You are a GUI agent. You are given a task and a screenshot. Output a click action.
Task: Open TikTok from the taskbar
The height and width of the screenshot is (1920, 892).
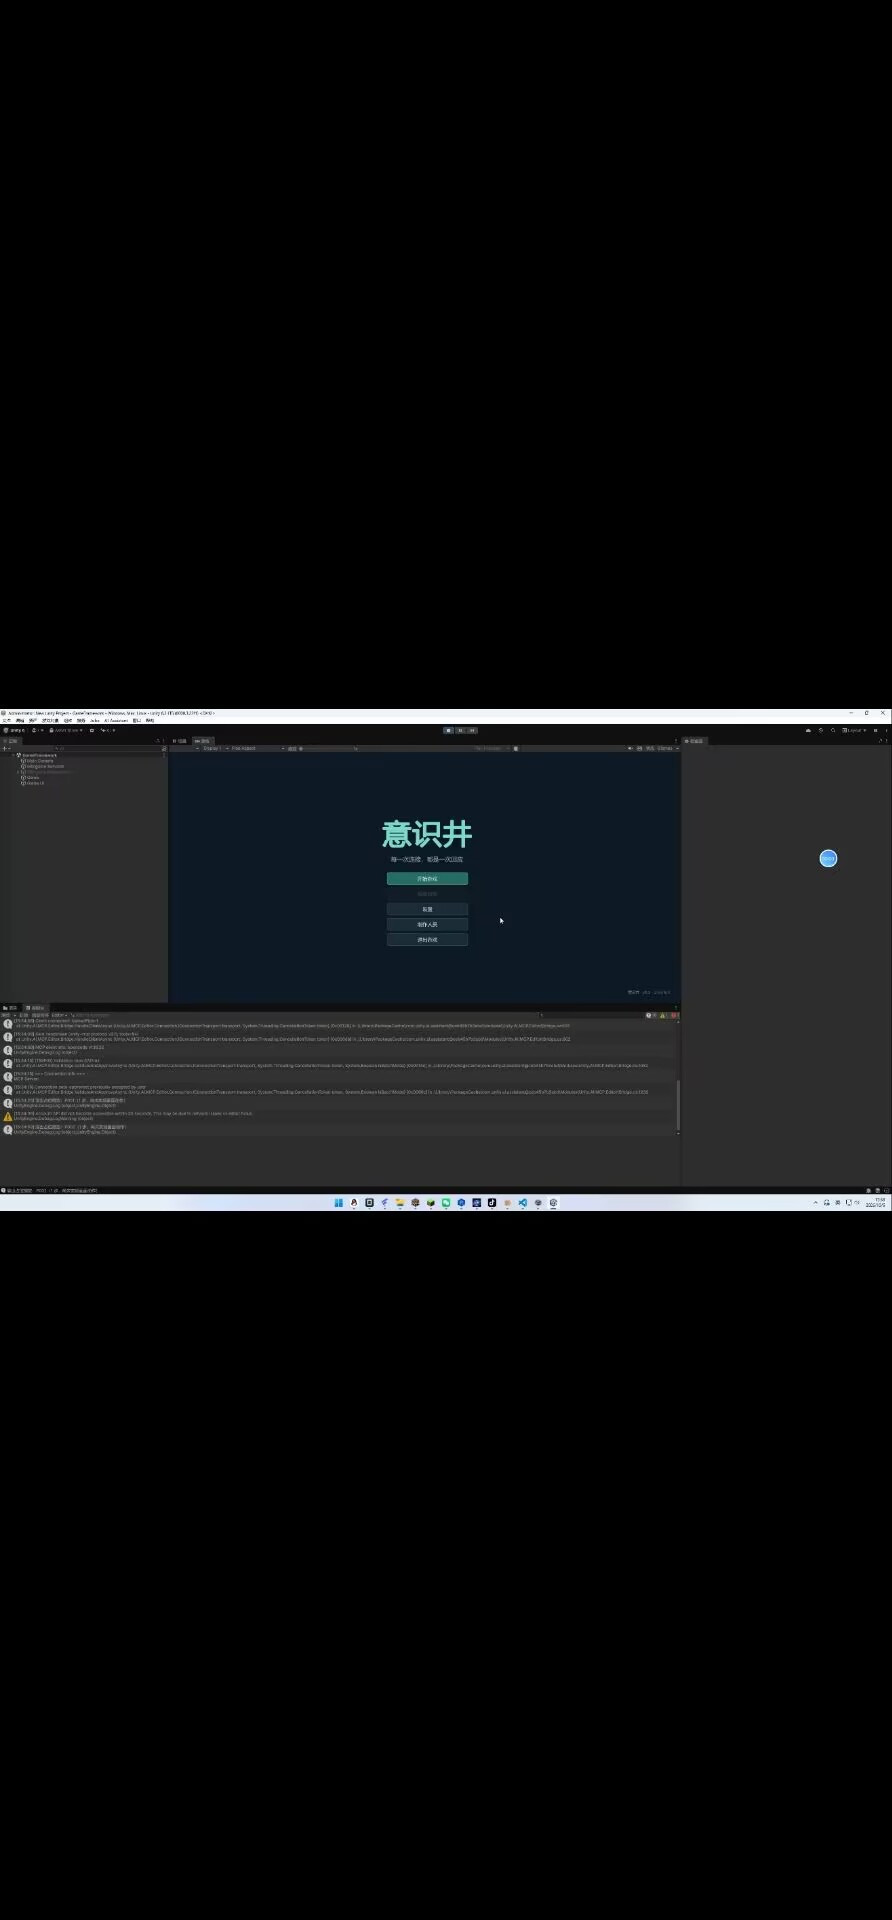click(x=492, y=1203)
